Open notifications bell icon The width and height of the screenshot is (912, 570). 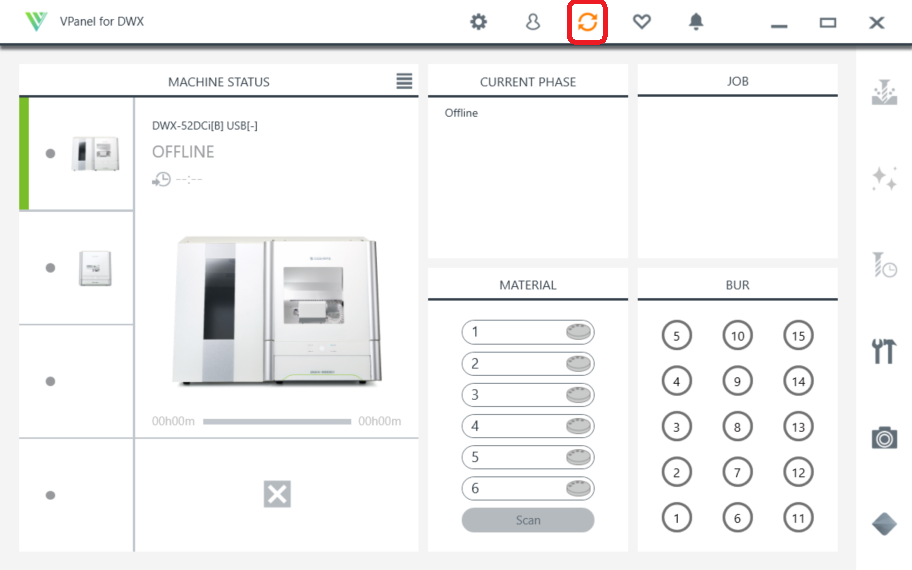click(696, 22)
